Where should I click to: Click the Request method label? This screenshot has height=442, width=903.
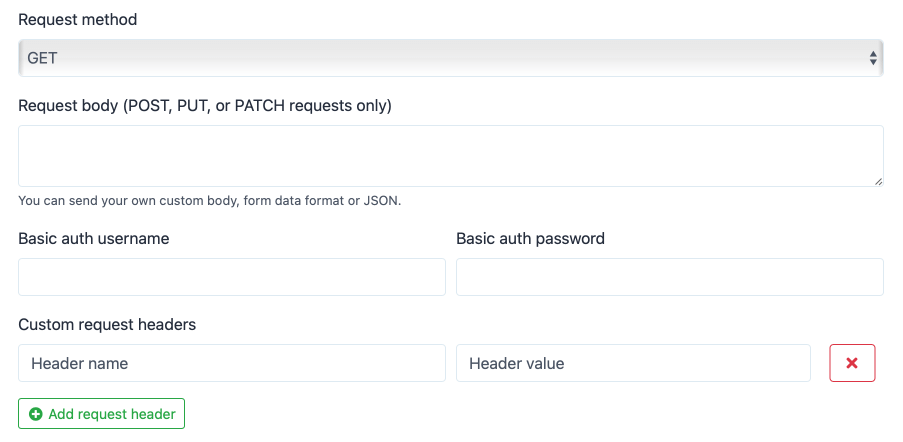point(78,19)
